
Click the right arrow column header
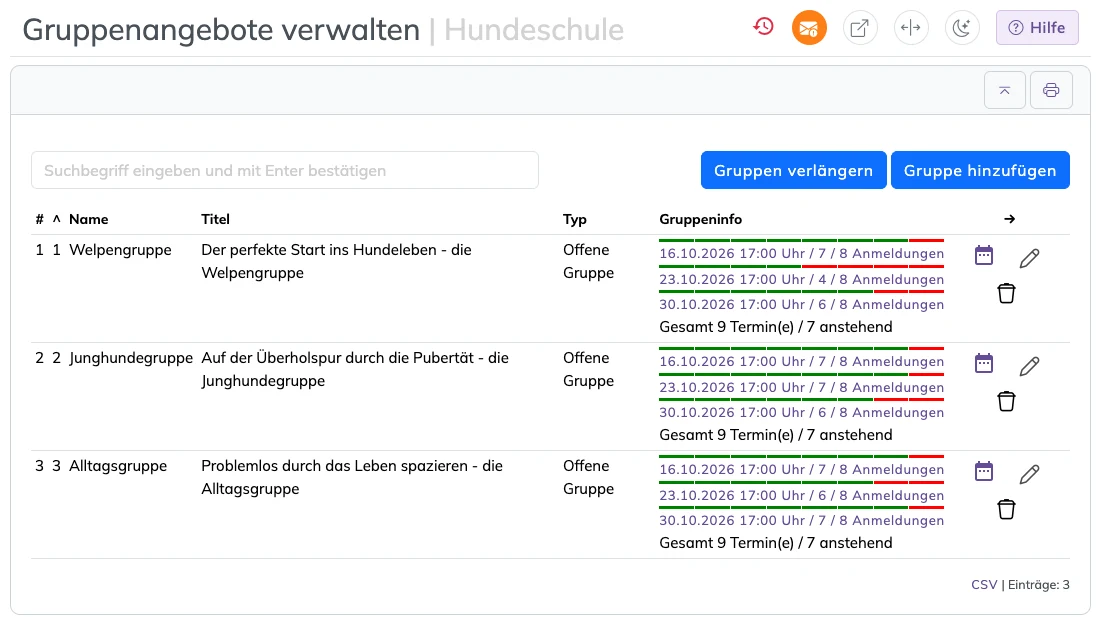click(1010, 219)
